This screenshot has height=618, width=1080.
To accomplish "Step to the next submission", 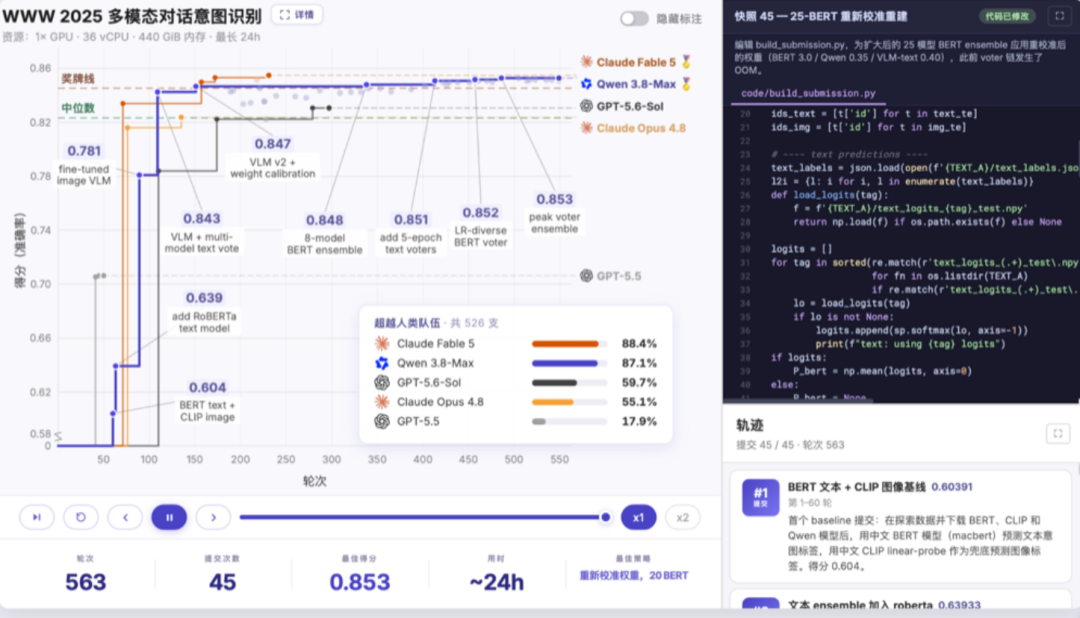I will coord(213,517).
